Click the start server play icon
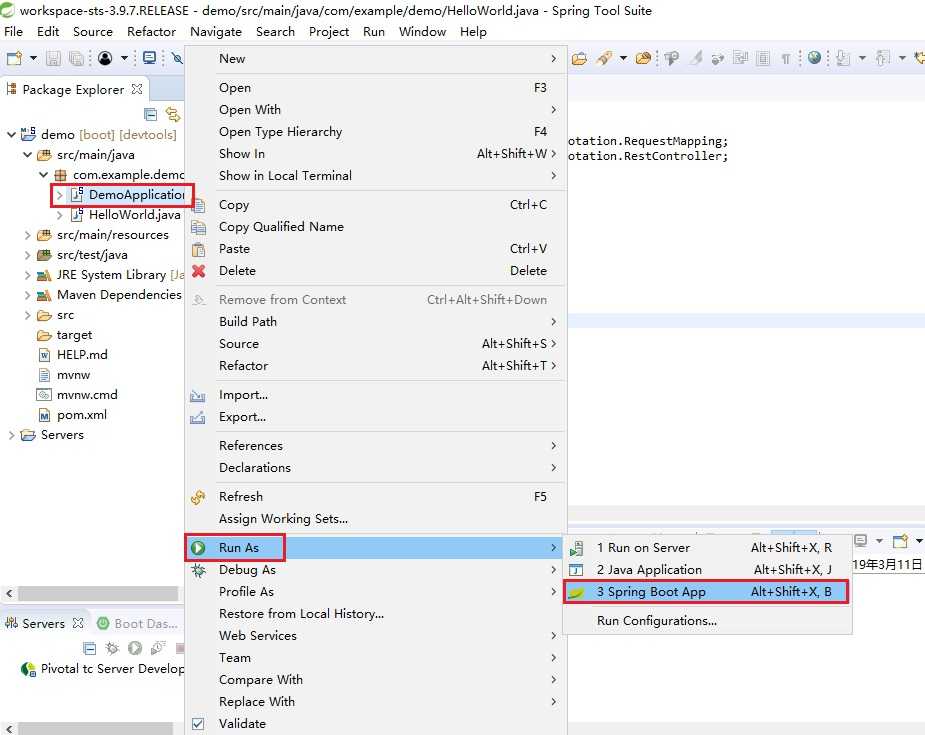 click(135, 648)
